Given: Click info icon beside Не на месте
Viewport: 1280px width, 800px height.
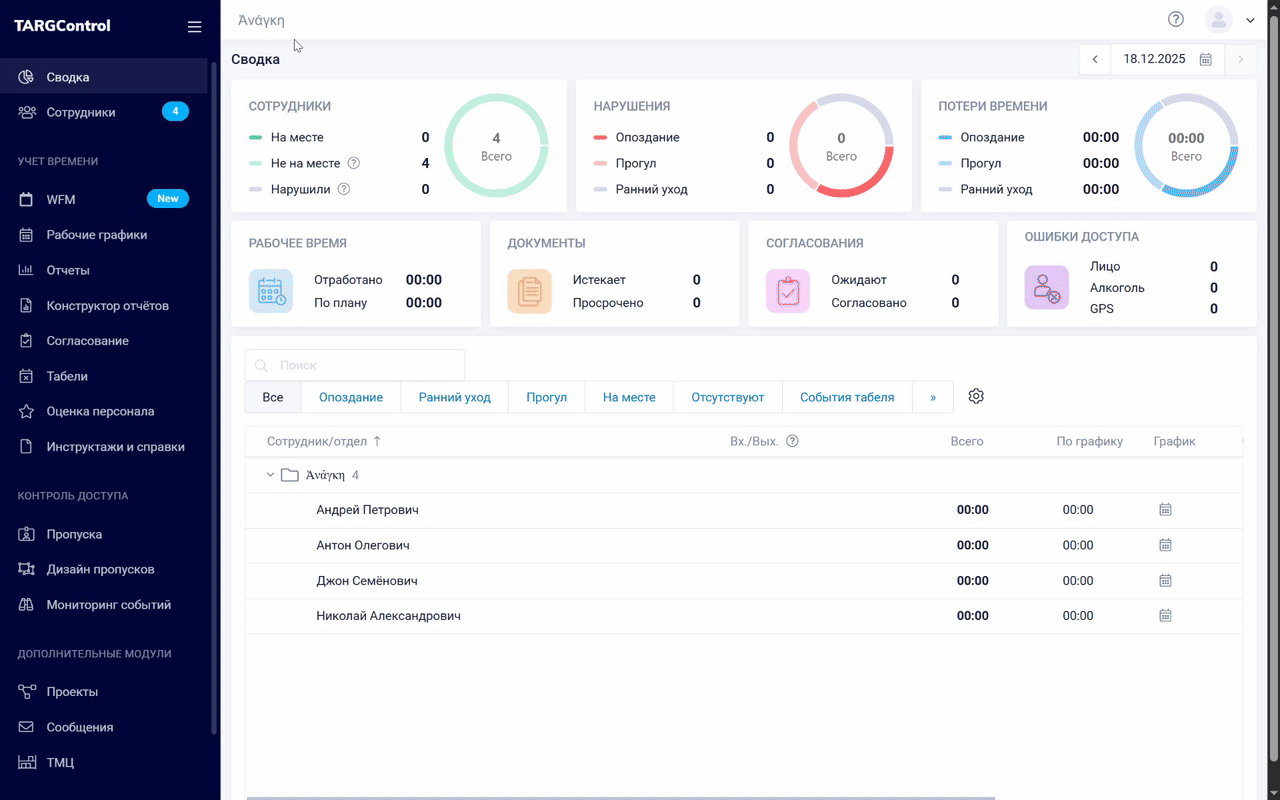Looking at the screenshot, I should [353, 163].
